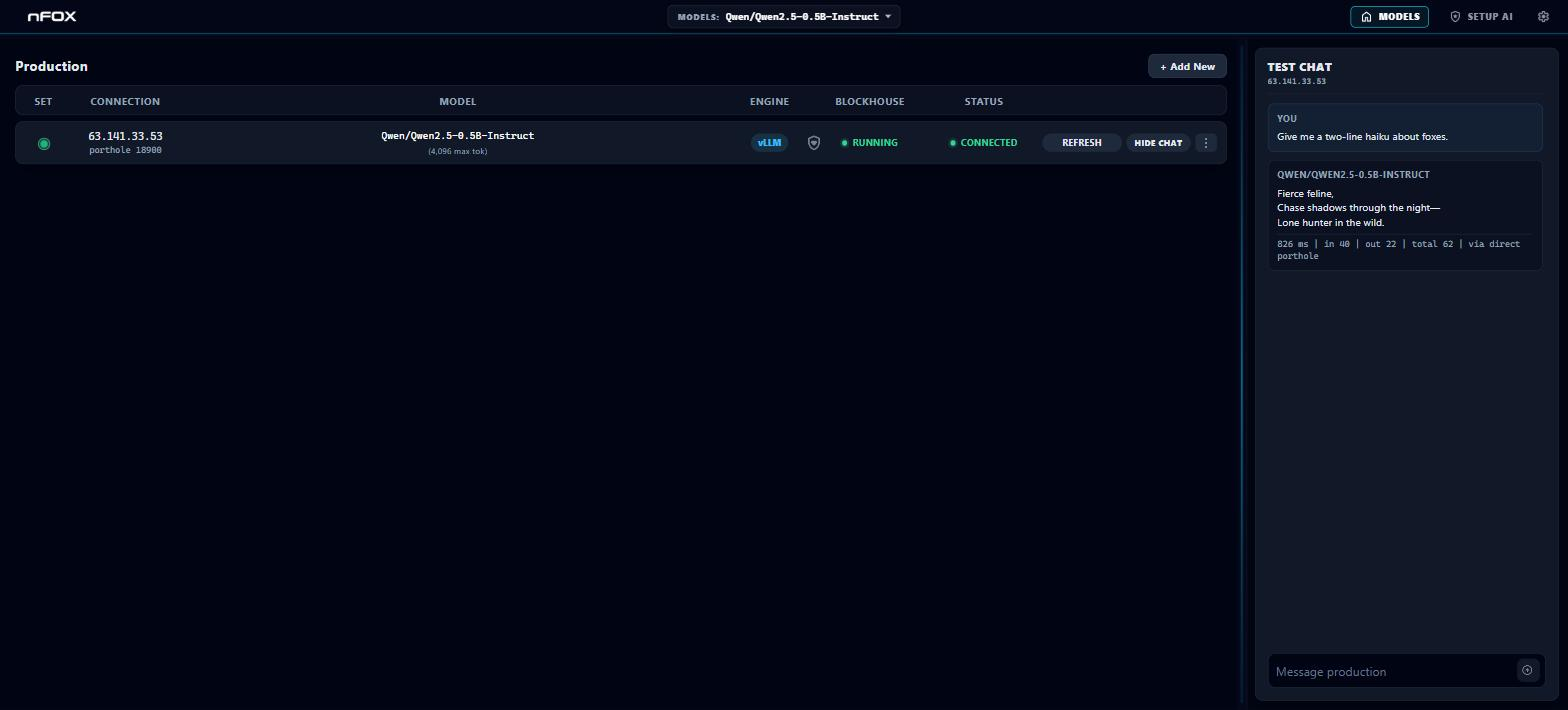Expand the Models dropdown at top
Viewport: 1568px width, 710px height.
[784, 17]
